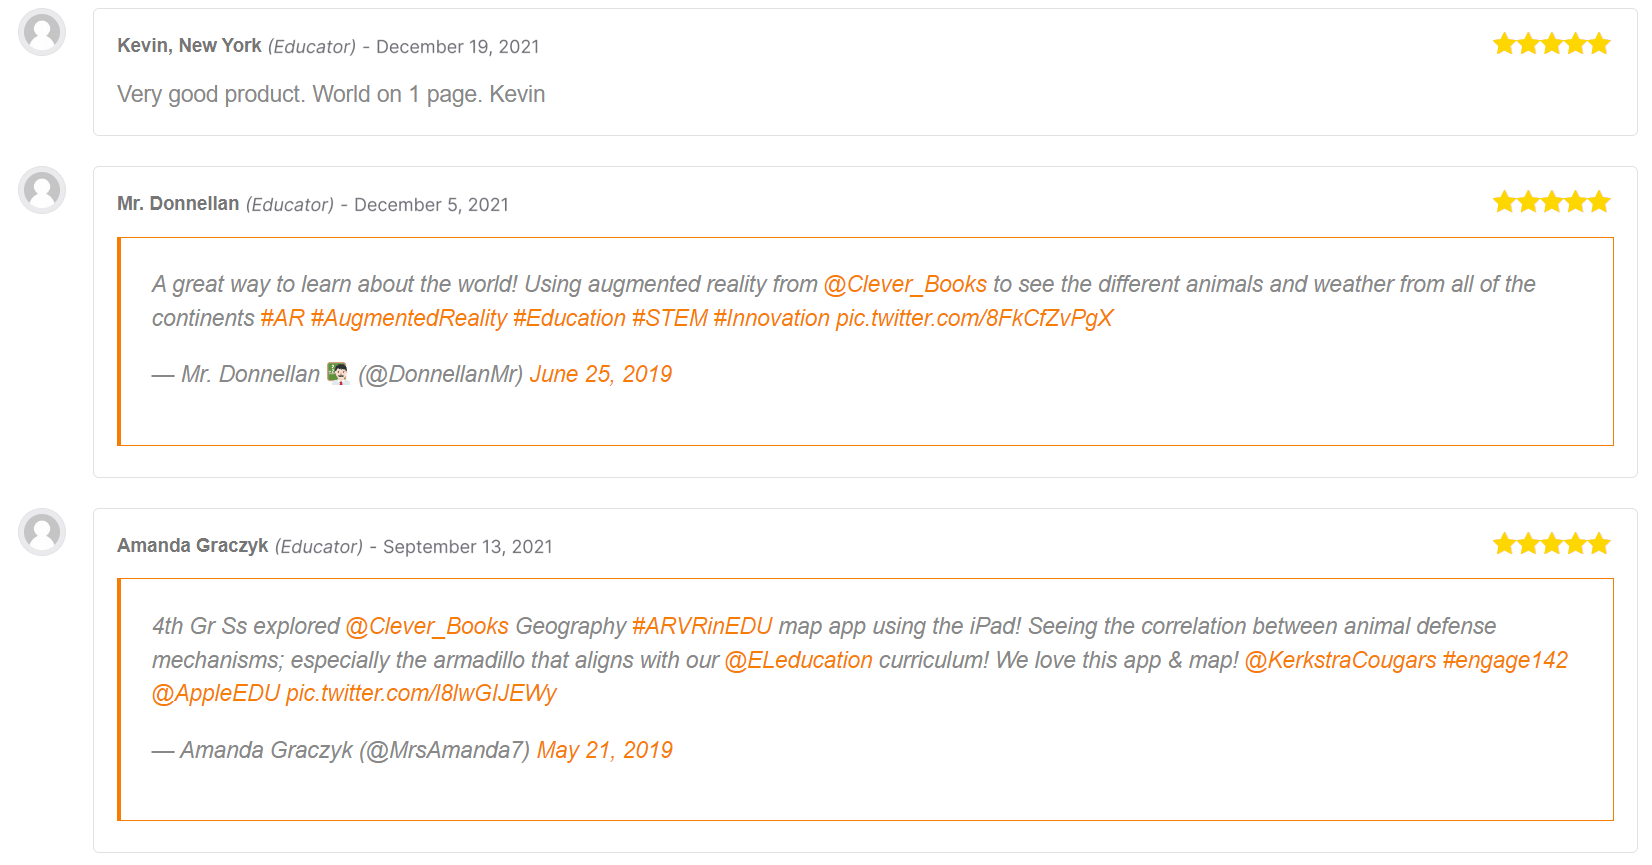Viewport: 1652px width, 865px height.
Task: Open @Clever_Books link in Mr. Donnellan's tweet
Action: point(905,284)
